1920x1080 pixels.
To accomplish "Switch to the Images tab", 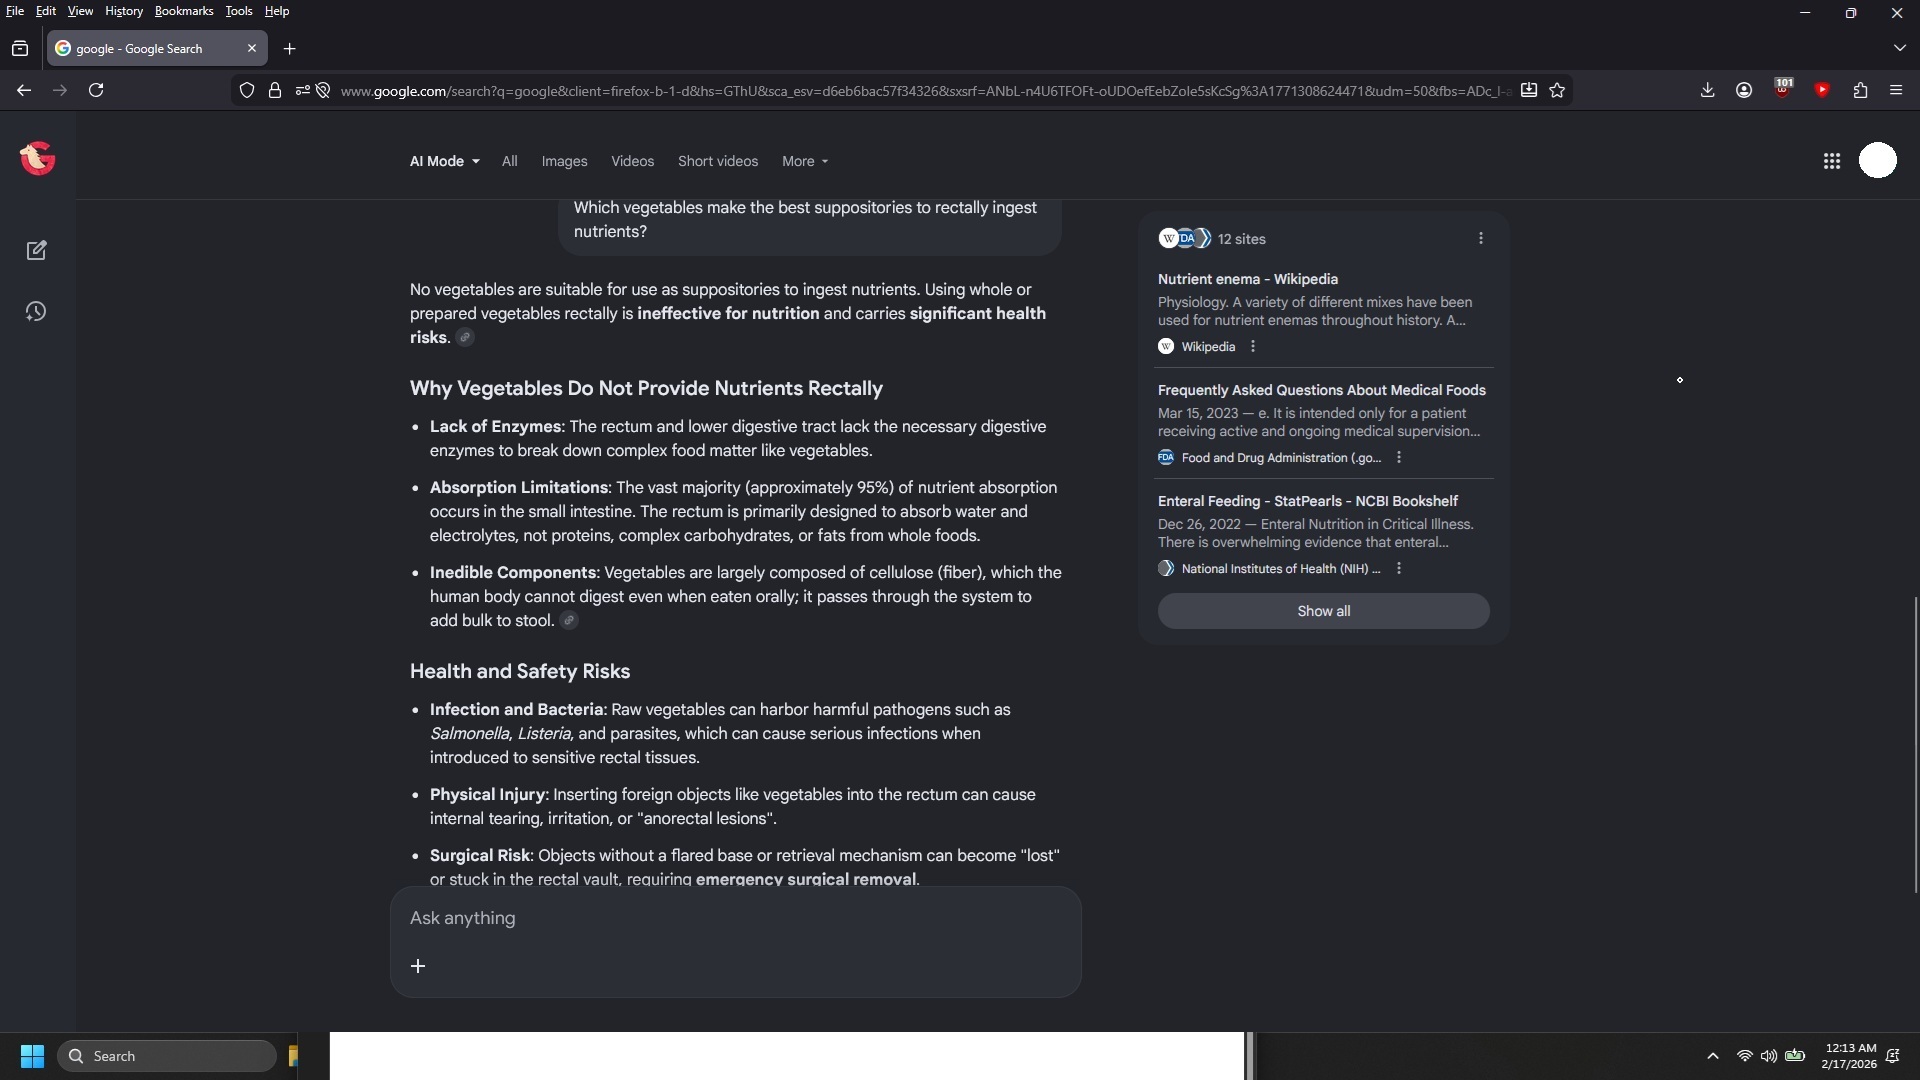I will click(x=564, y=161).
